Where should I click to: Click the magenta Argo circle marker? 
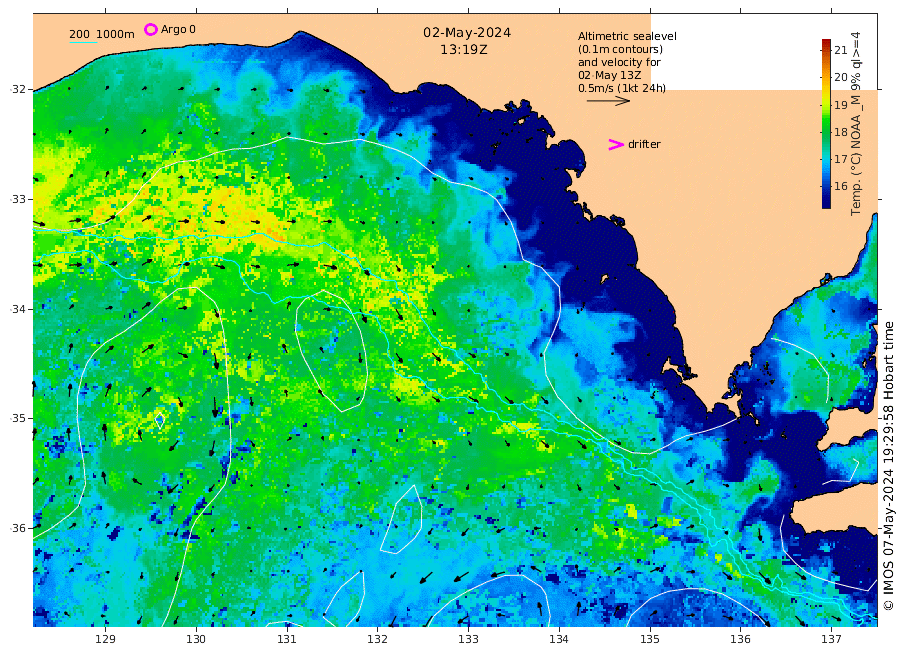click(x=150, y=29)
